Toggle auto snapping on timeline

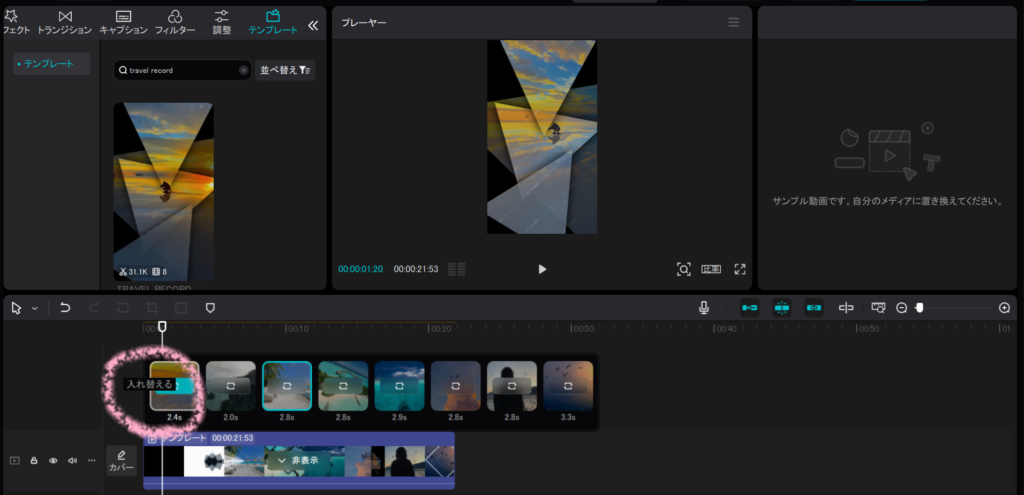coord(782,308)
